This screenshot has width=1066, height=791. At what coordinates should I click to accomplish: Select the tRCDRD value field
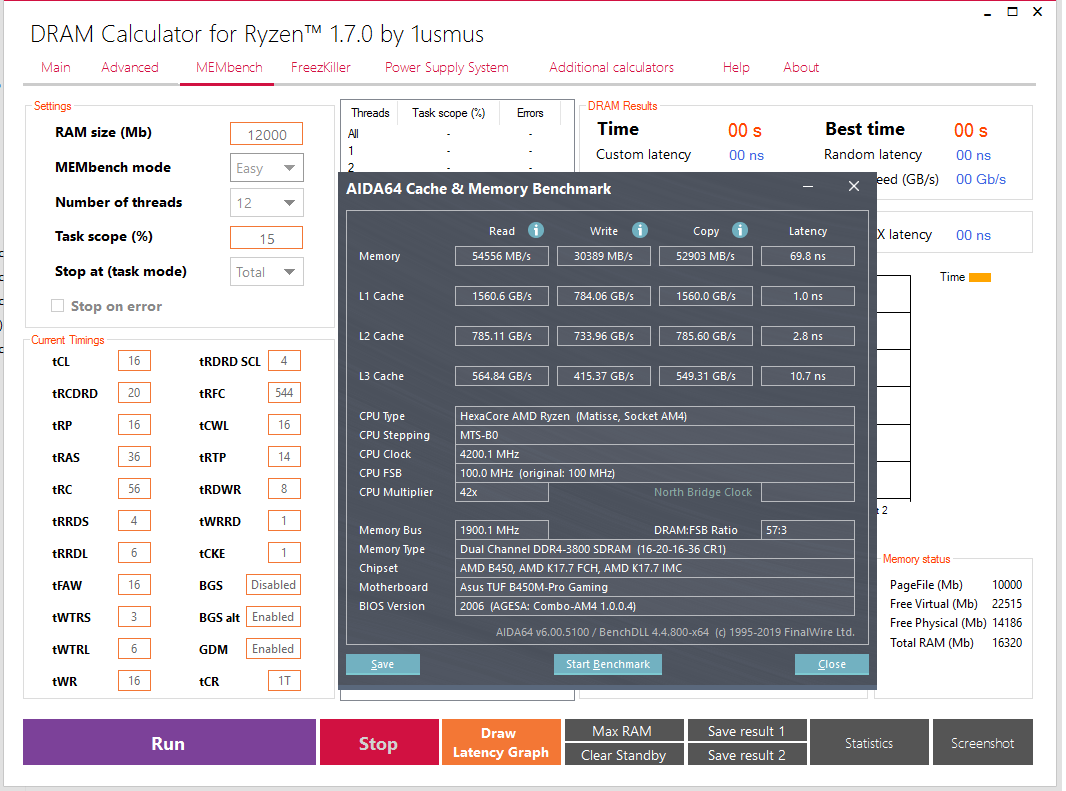[134, 392]
